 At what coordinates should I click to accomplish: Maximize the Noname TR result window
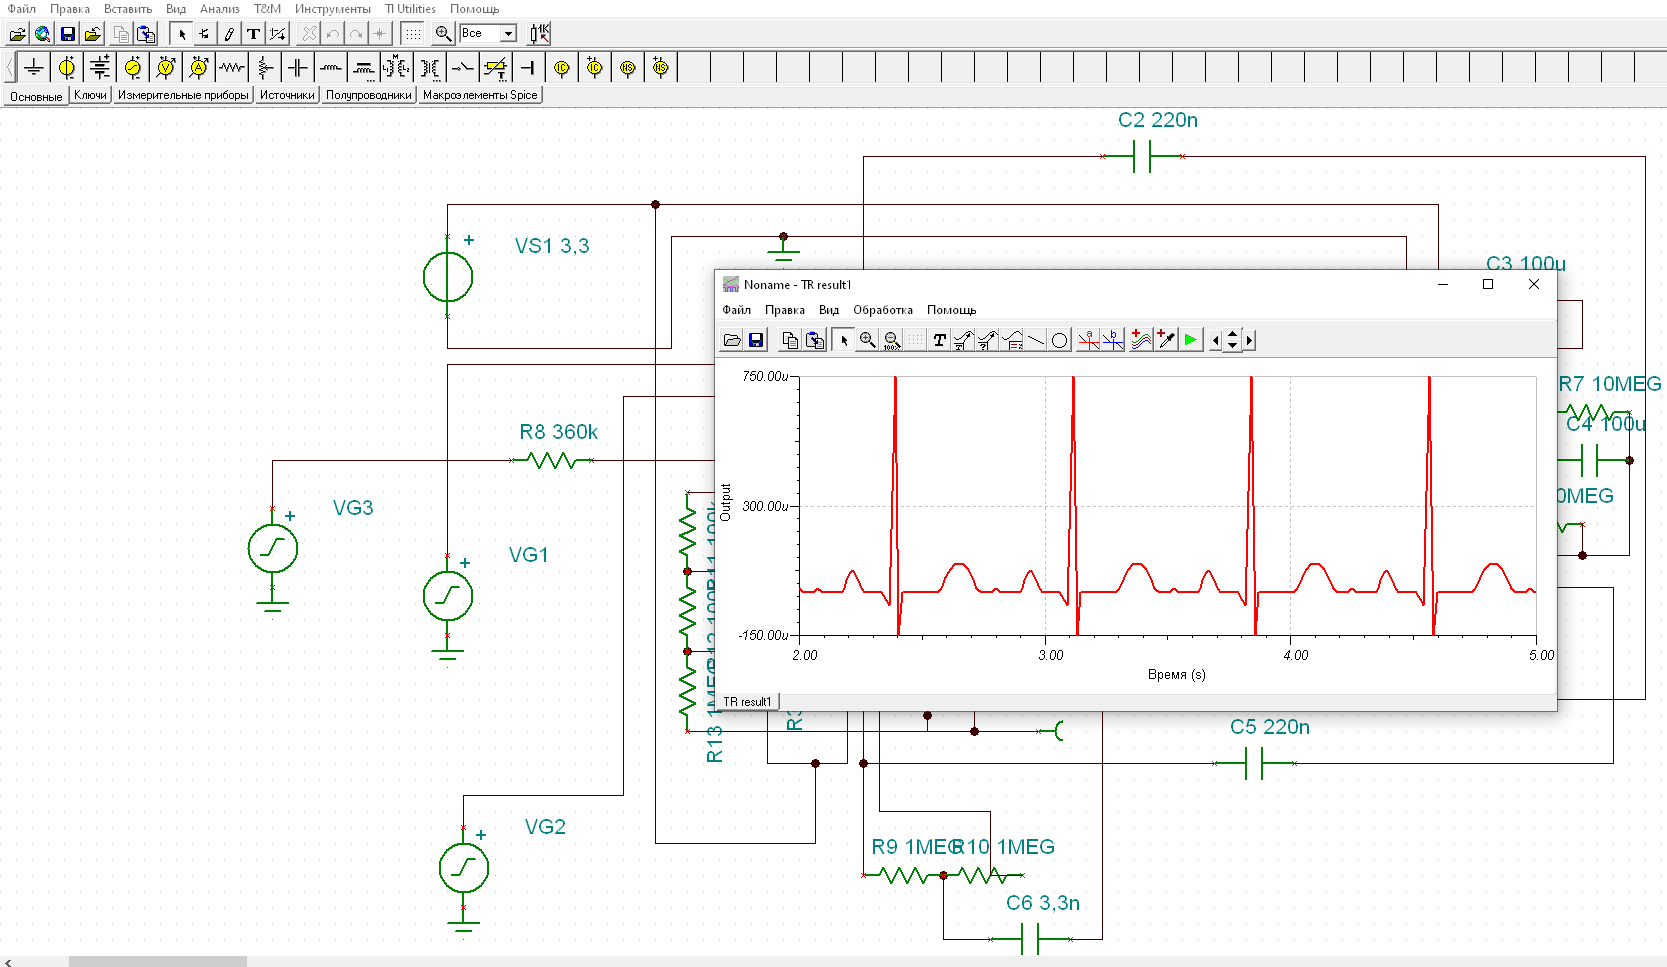1488,284
